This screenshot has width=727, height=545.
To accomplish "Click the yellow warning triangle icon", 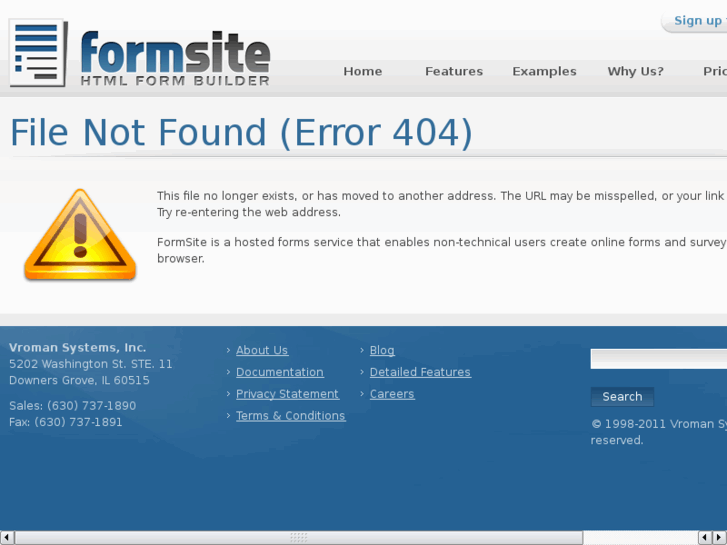I will coord(80,235).
